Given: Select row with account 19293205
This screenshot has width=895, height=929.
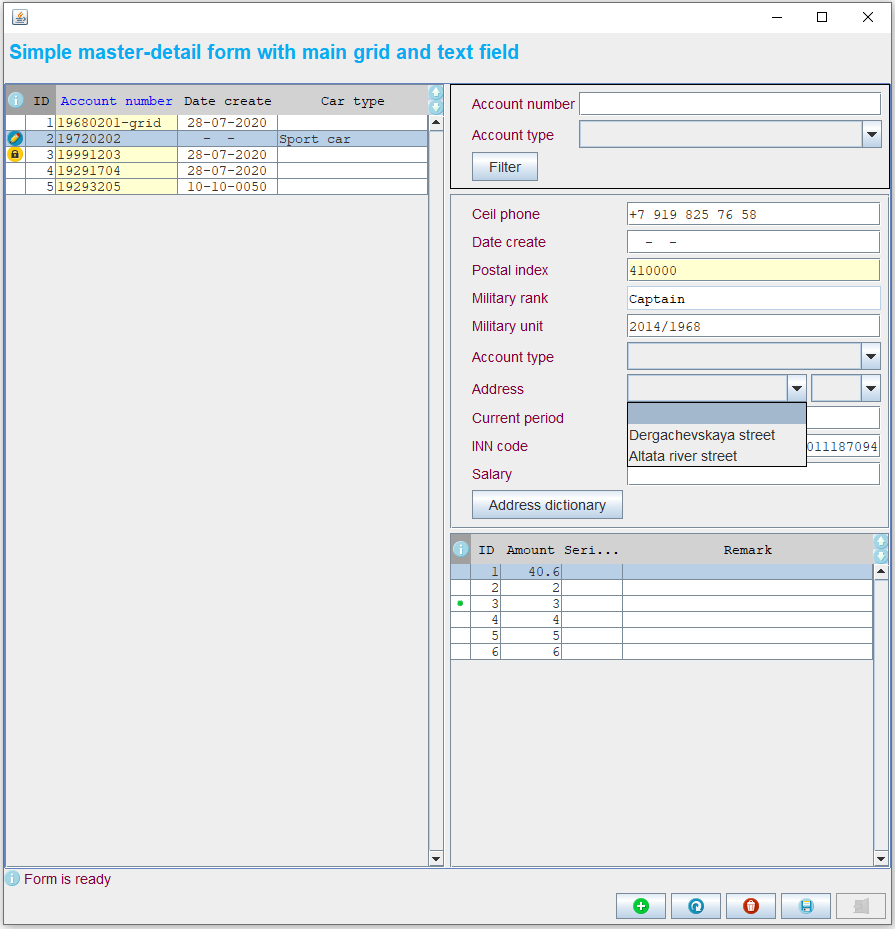Looking at the screenshot, I should point(217,187).
